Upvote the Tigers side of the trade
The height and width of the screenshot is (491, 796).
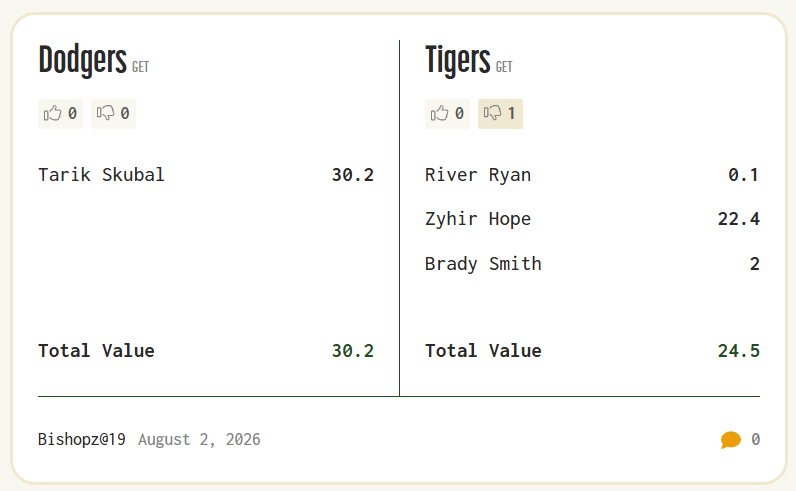447,113
